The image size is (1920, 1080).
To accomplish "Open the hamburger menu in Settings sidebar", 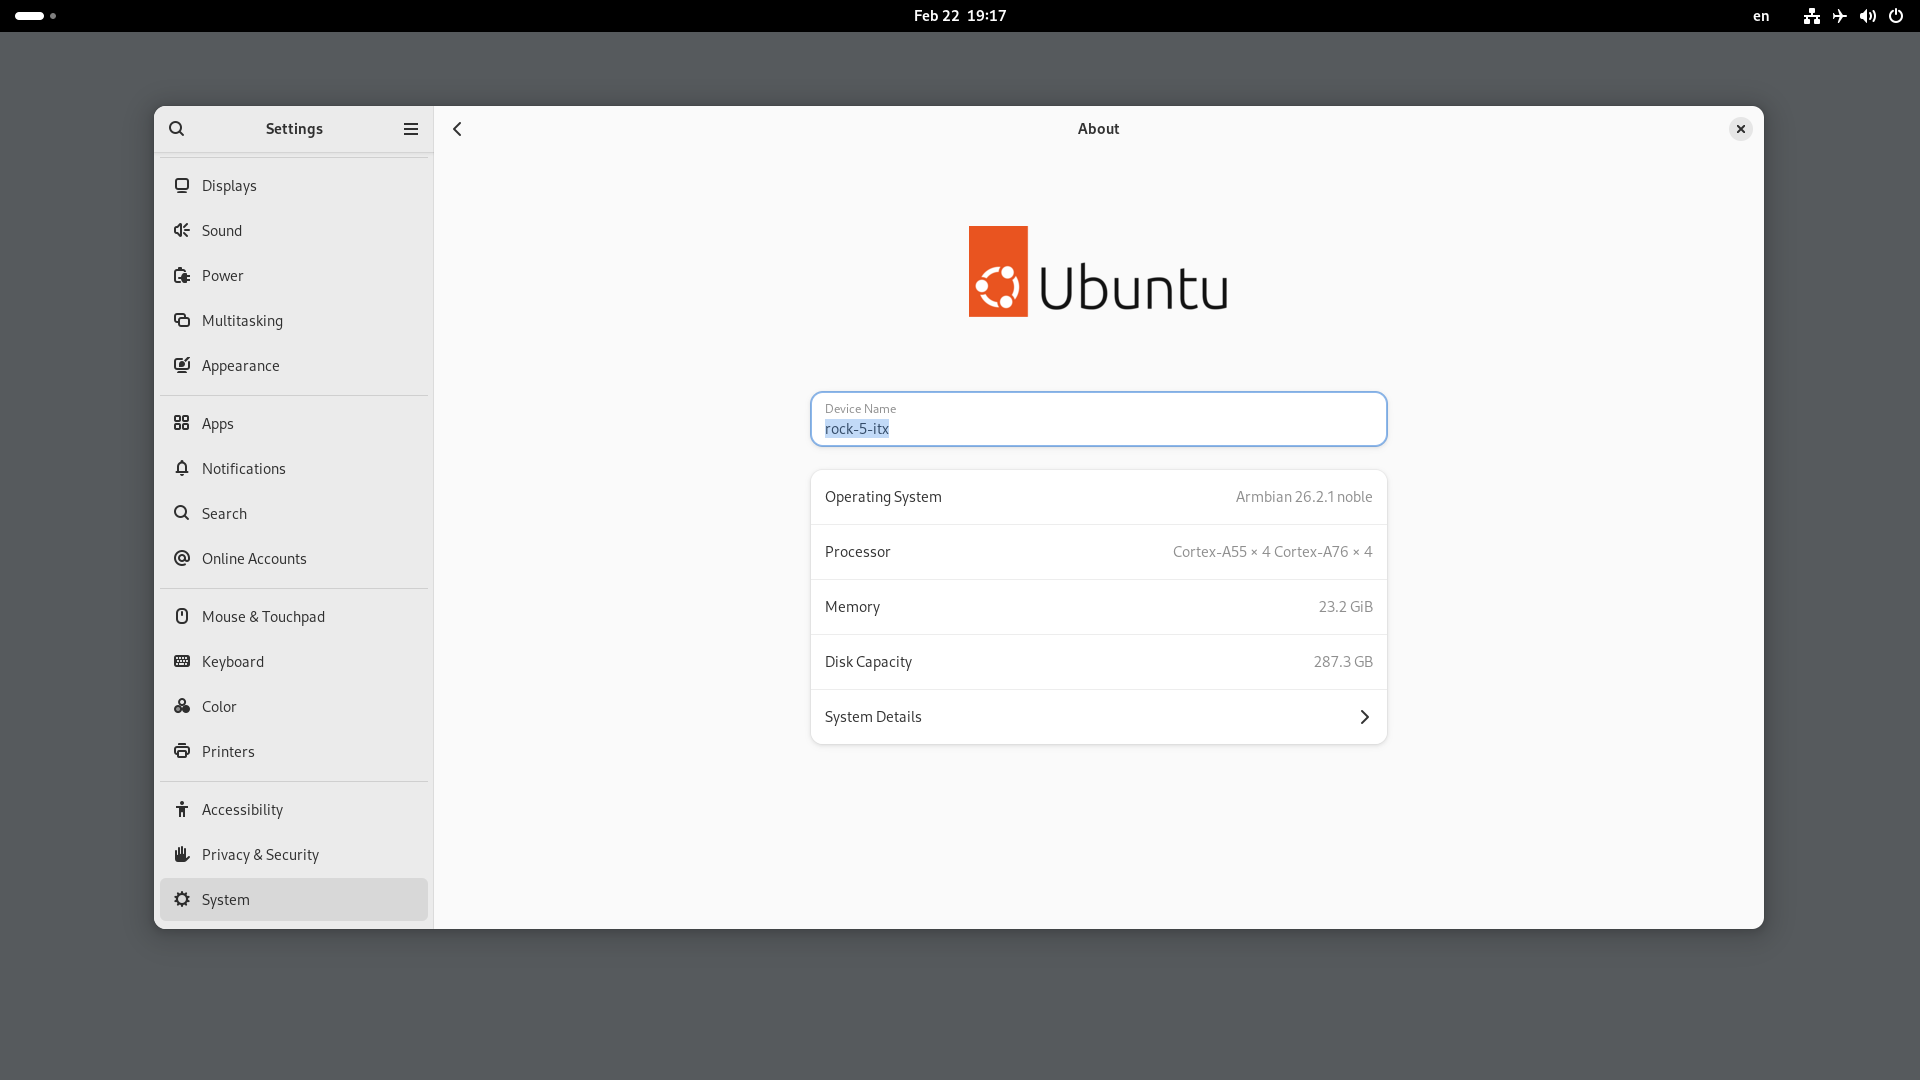I will 410,129.
